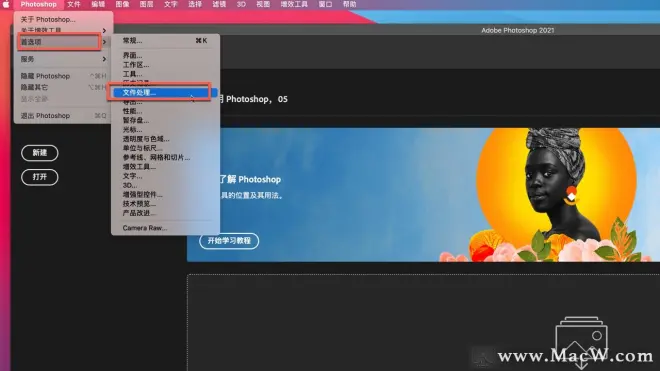Select 单位与标尺... in preferences submenu
The width and height of the screenshot is (660, 371).
pyautogui.click(x=165, y=148)
